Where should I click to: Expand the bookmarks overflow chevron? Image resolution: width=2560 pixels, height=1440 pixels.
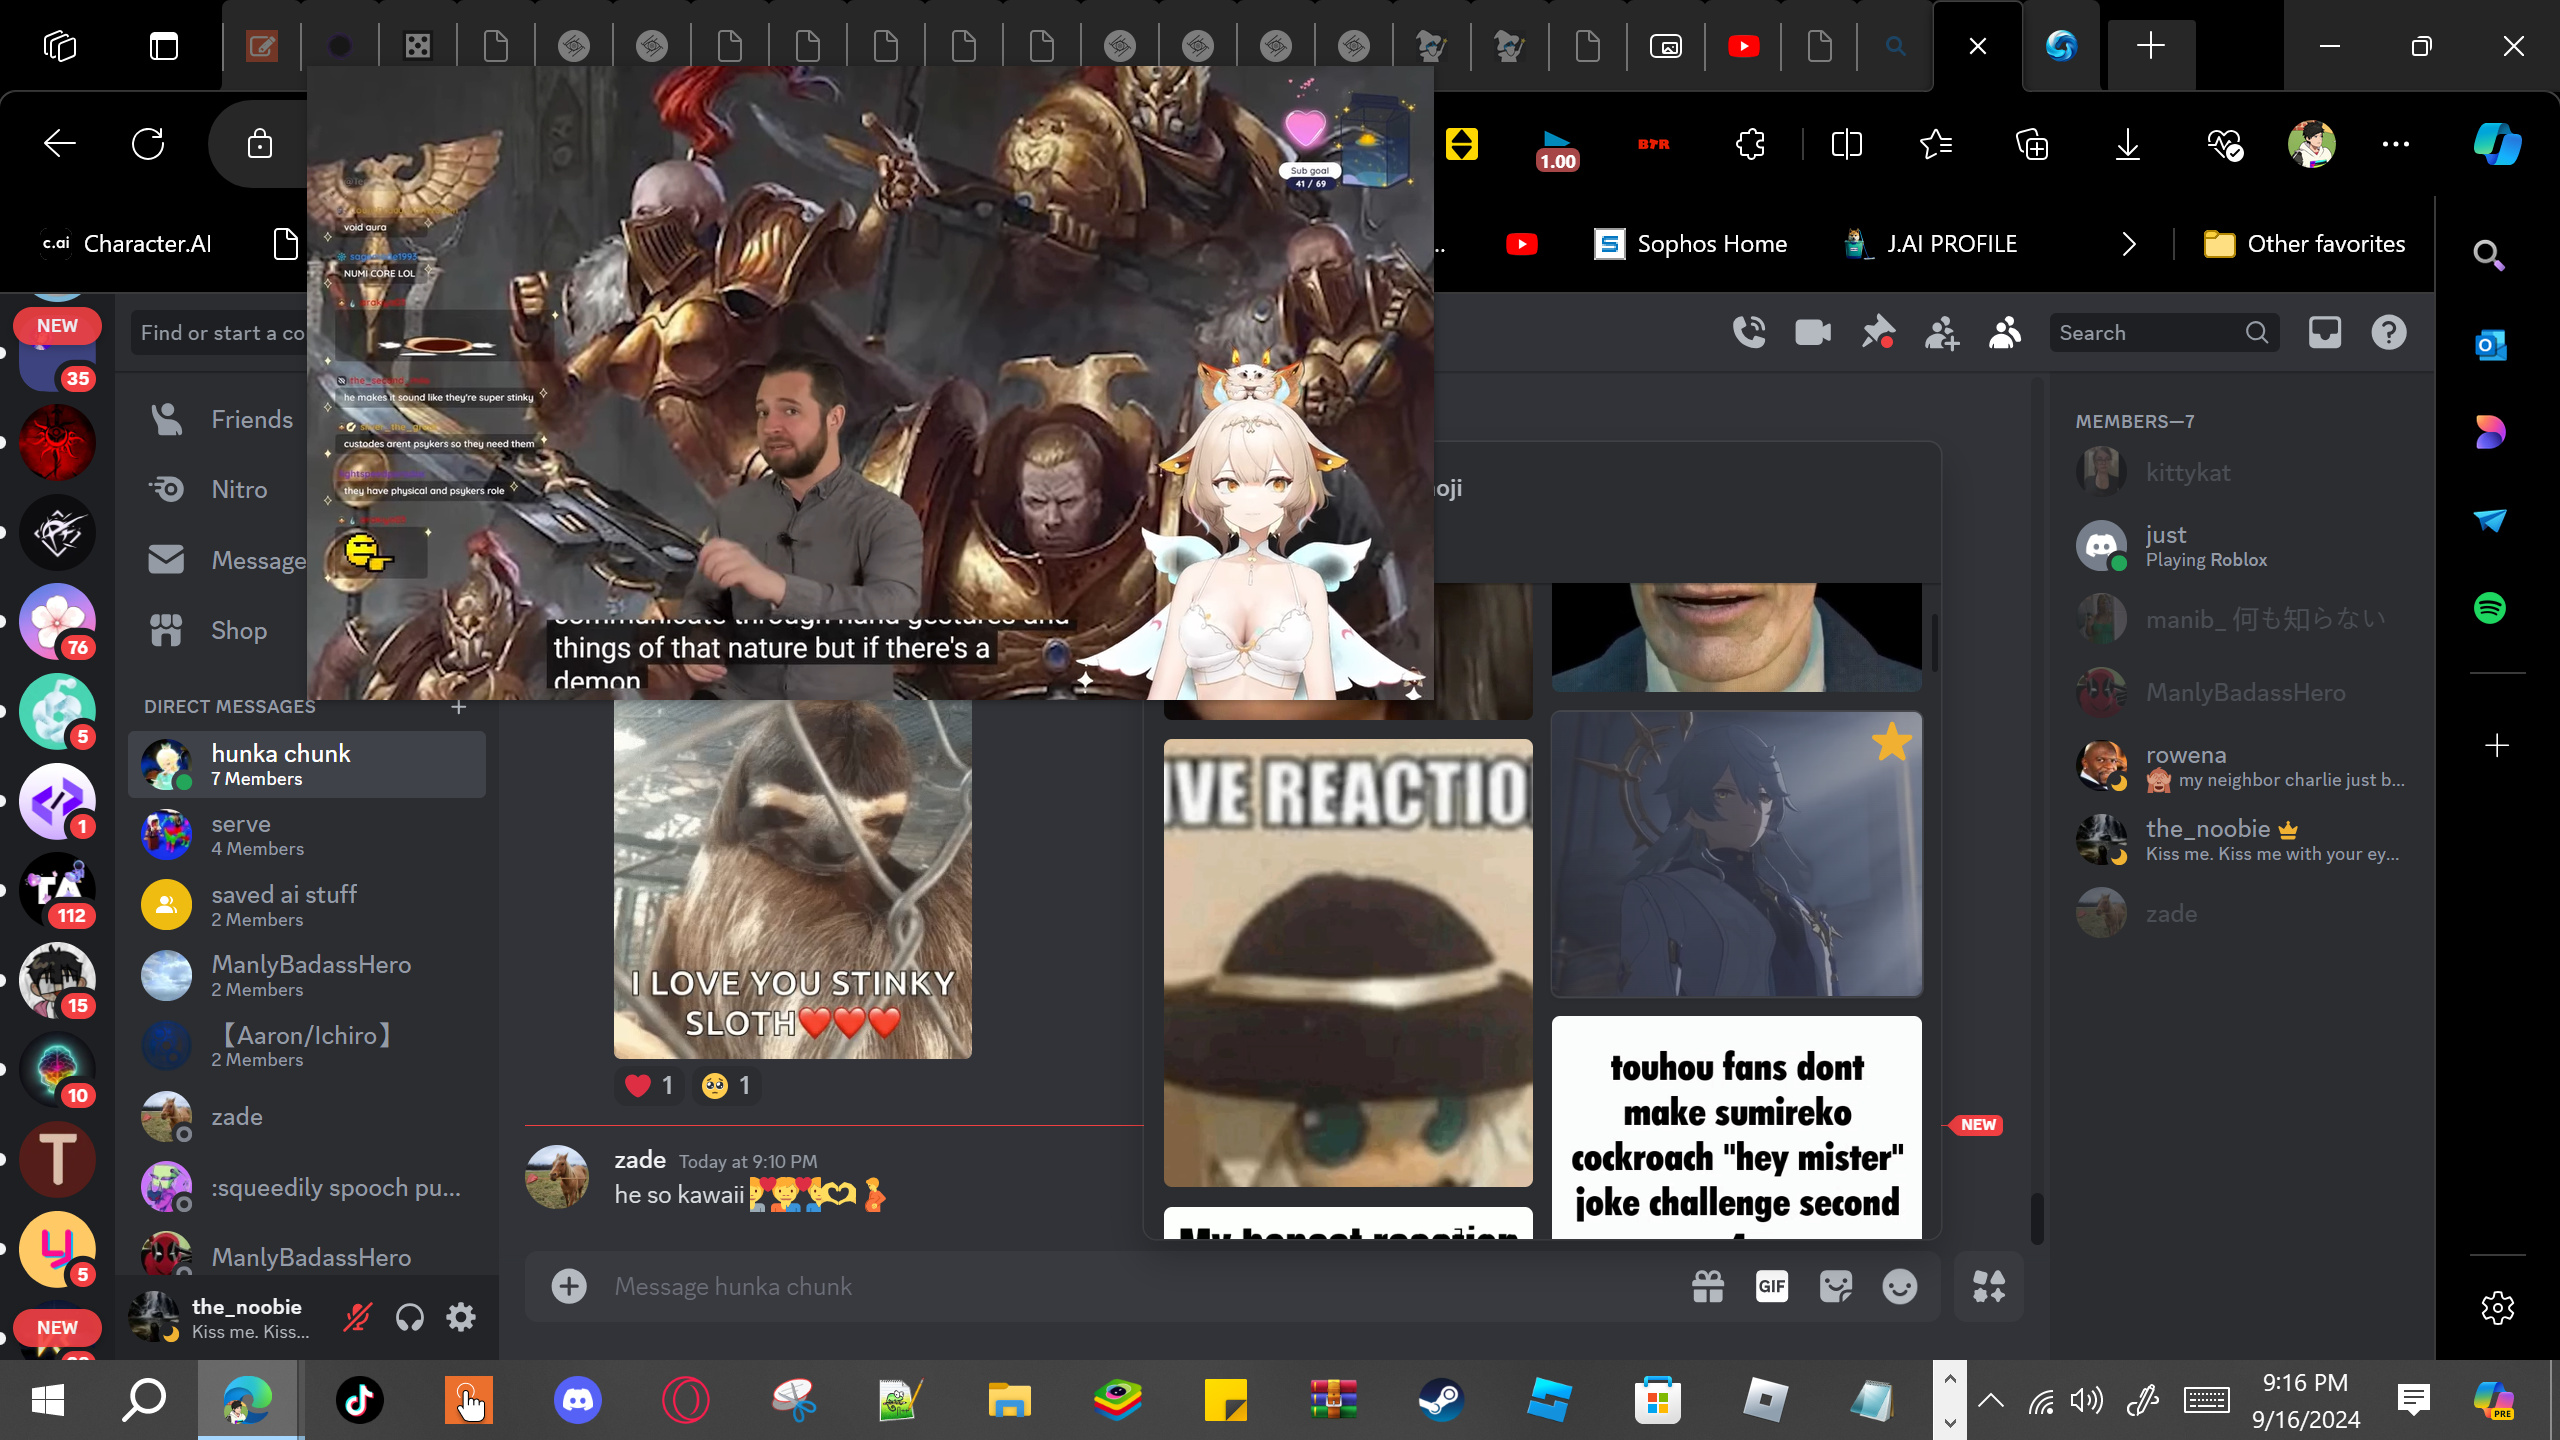click(2129, 244)
